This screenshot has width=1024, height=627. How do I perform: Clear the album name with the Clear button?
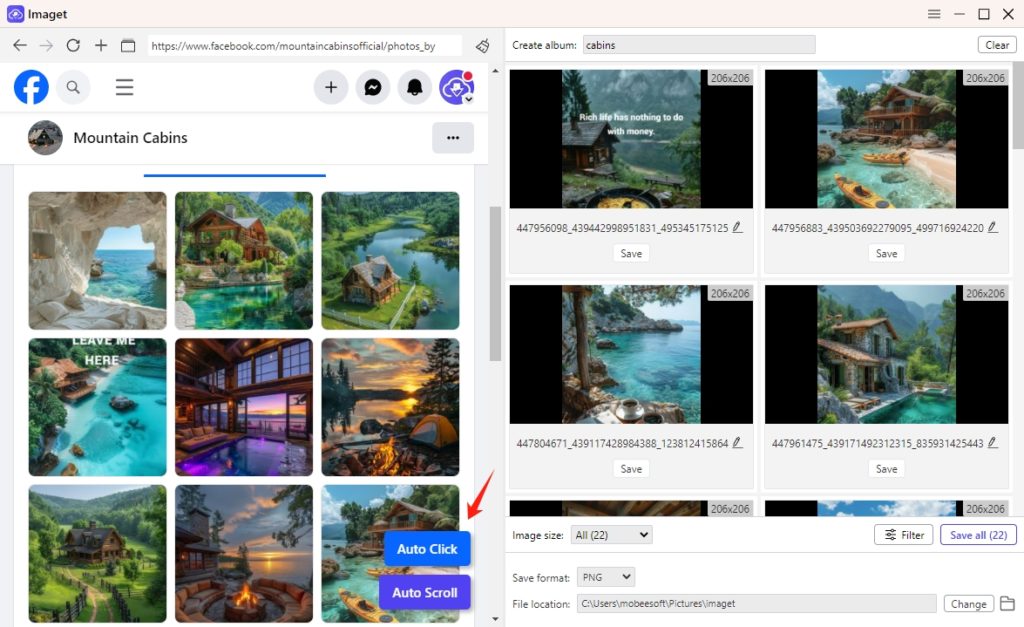point(997,44)
